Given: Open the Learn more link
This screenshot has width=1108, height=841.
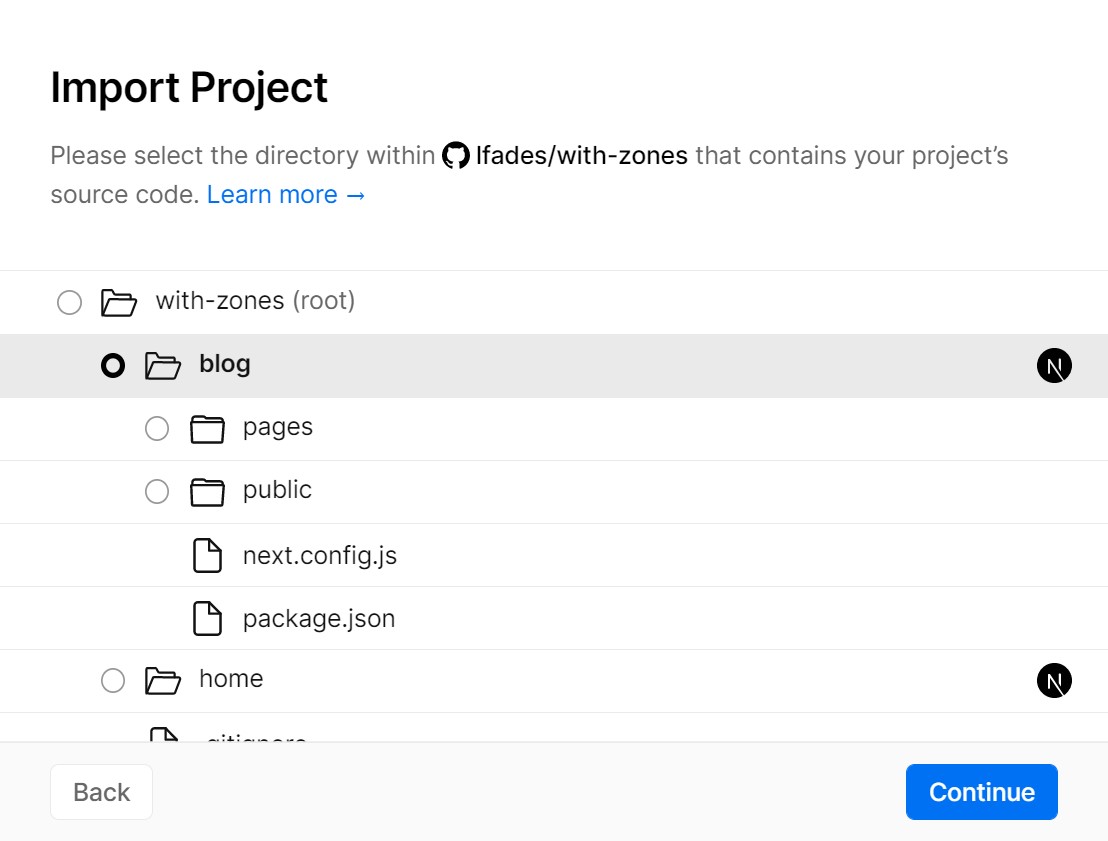Looking at the screenshot, I should click(x=286, y=194).
